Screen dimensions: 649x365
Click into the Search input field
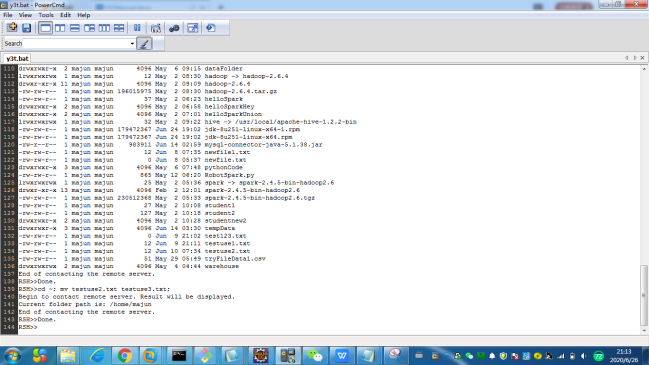(76, 43)
